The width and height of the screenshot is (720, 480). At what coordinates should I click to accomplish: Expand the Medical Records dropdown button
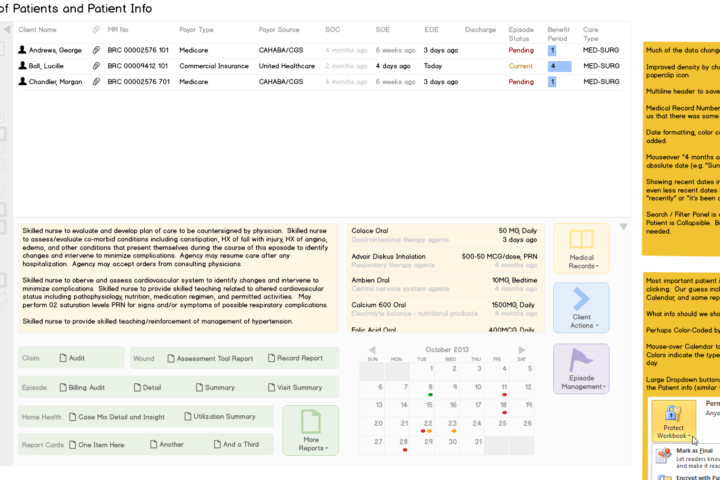(x=581, y=248)
